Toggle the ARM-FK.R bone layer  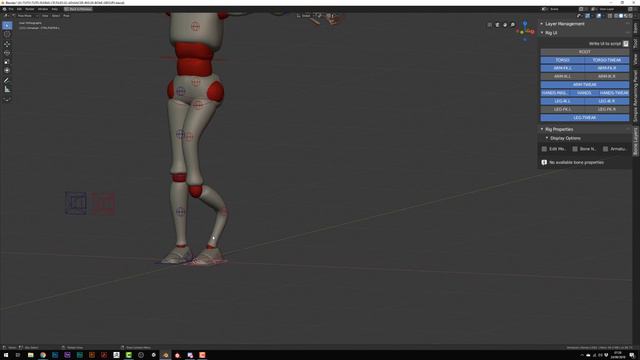coord(607,68)
